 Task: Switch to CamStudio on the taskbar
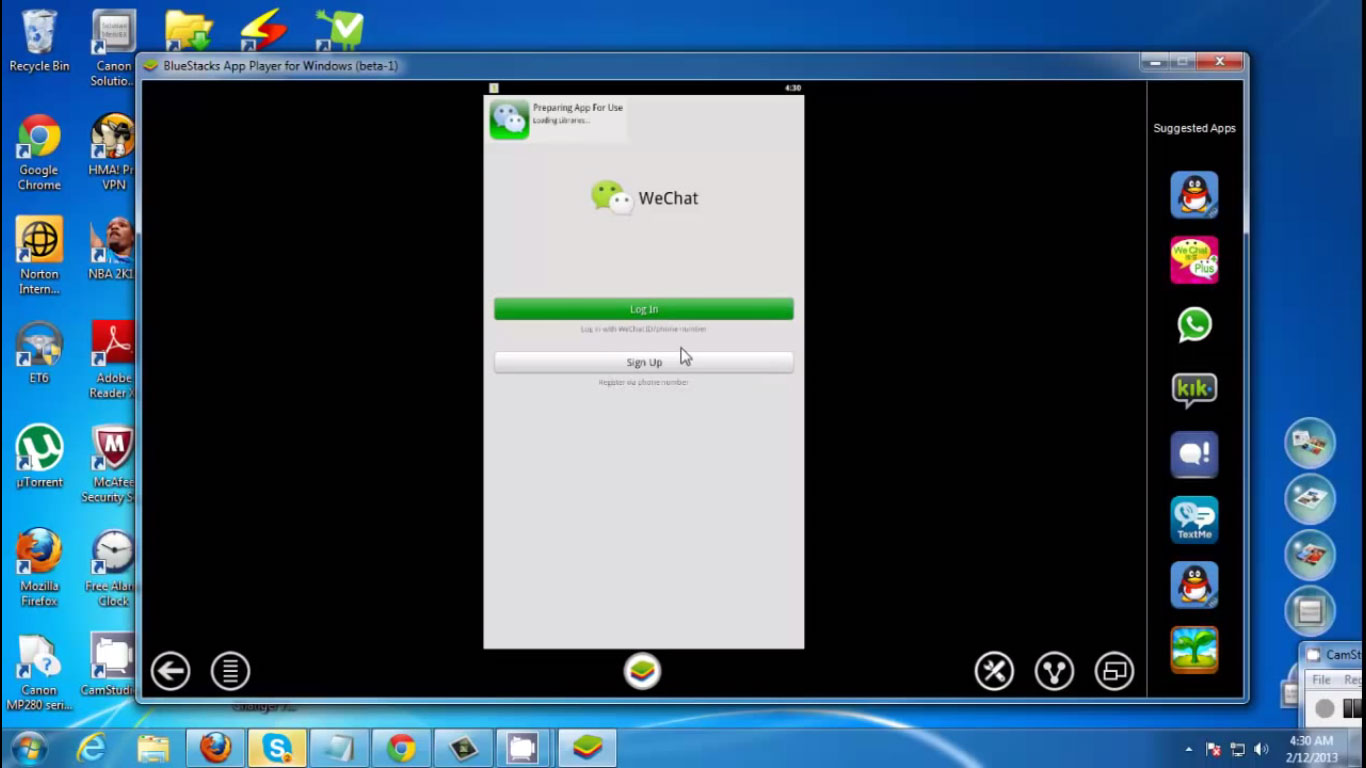(x=525, y=748)
